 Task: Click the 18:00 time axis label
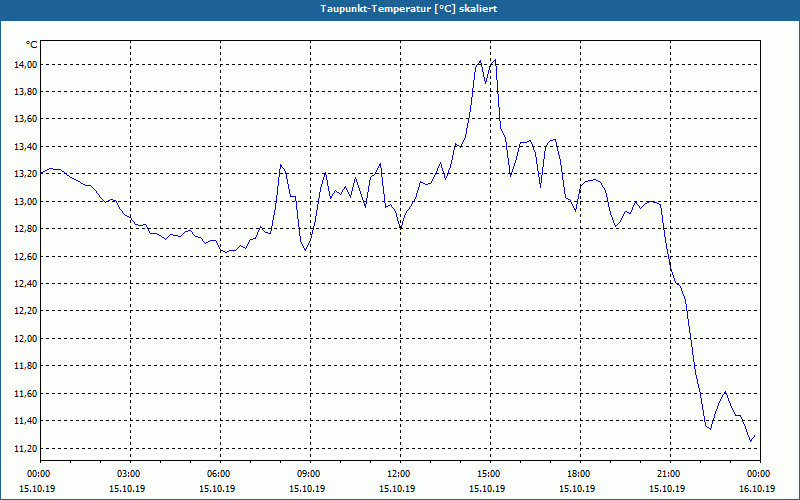[x=580, y=474]
